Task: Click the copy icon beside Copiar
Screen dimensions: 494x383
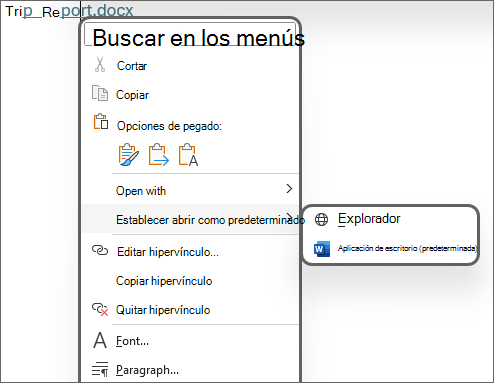Action: [x=100, y=93]
